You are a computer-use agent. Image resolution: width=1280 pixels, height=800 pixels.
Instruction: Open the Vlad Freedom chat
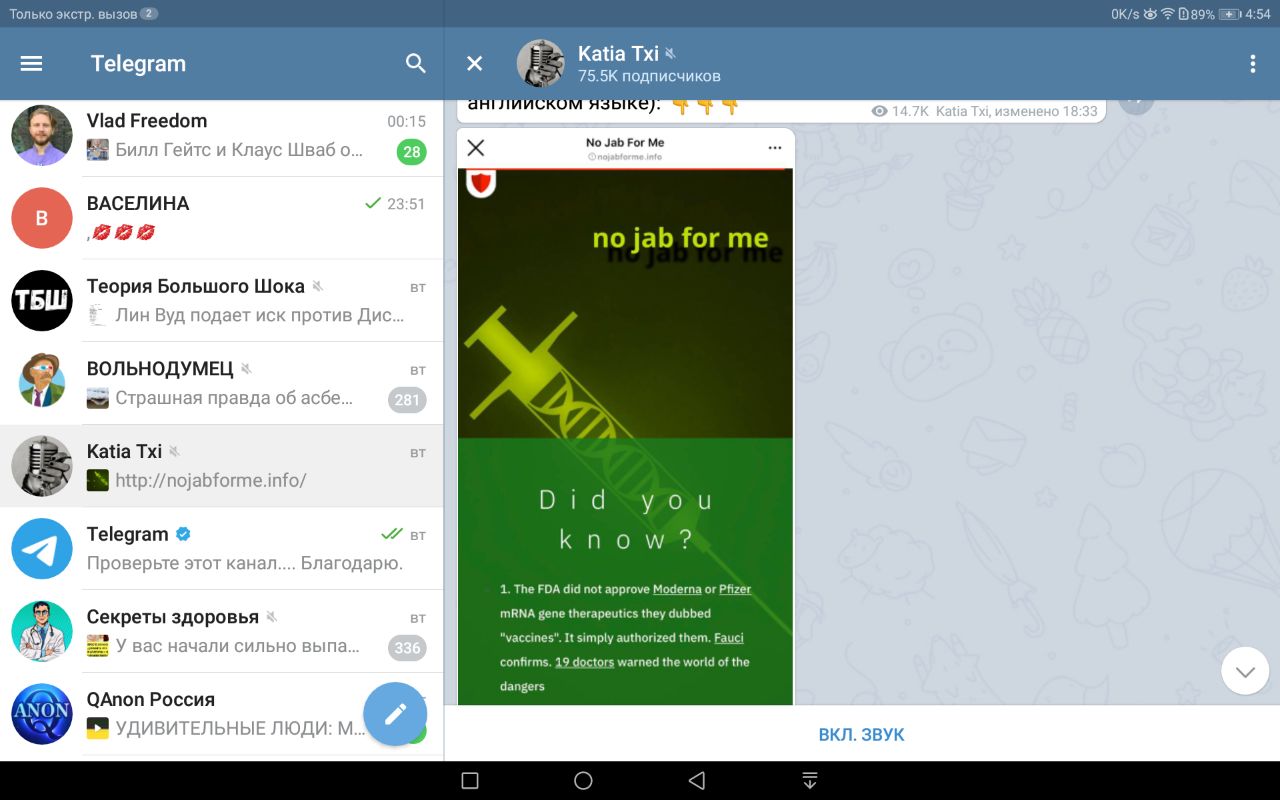click(x=222, y=136)
